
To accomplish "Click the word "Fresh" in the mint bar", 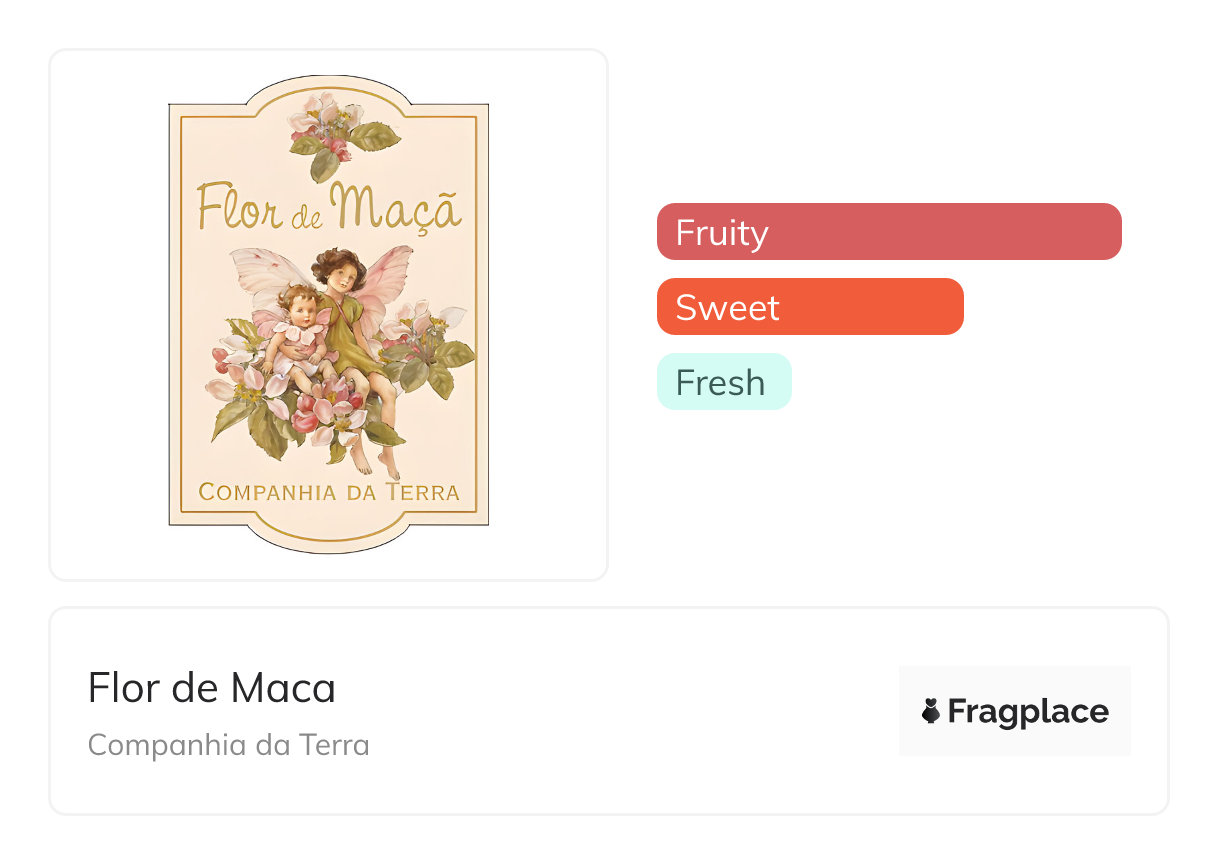I will [720, 382].
